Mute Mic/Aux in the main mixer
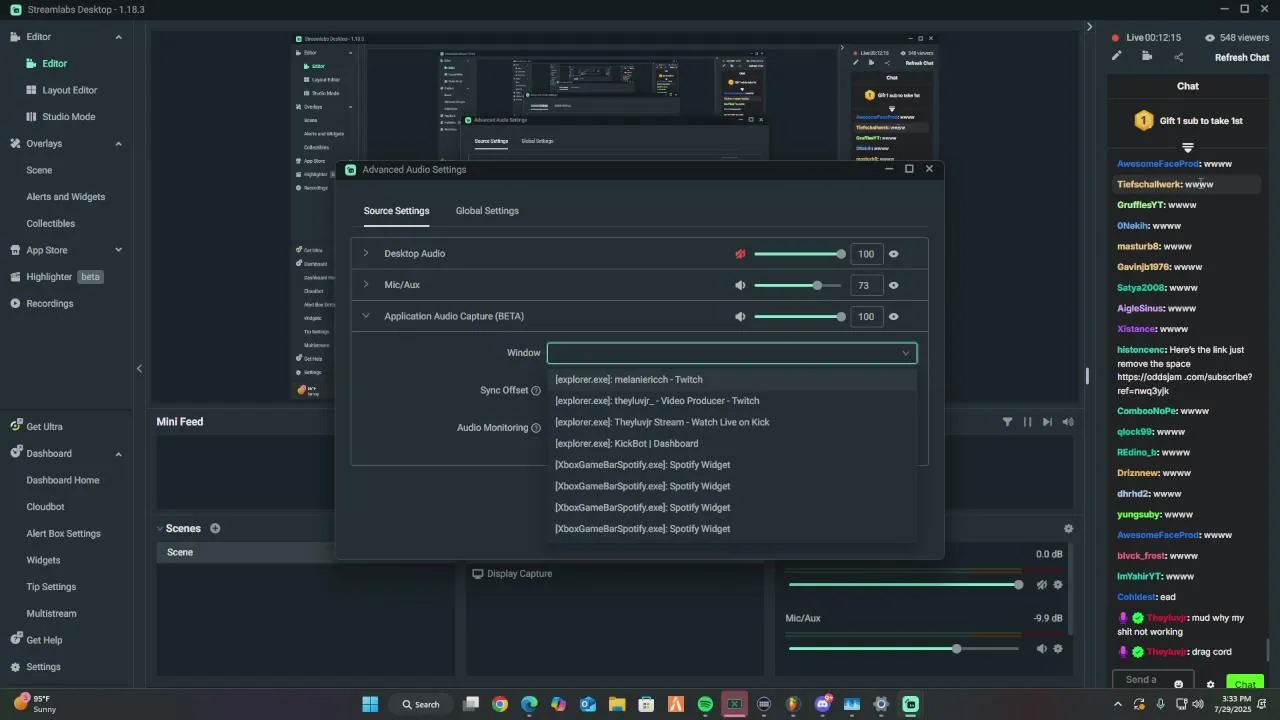 [1041, 648]
